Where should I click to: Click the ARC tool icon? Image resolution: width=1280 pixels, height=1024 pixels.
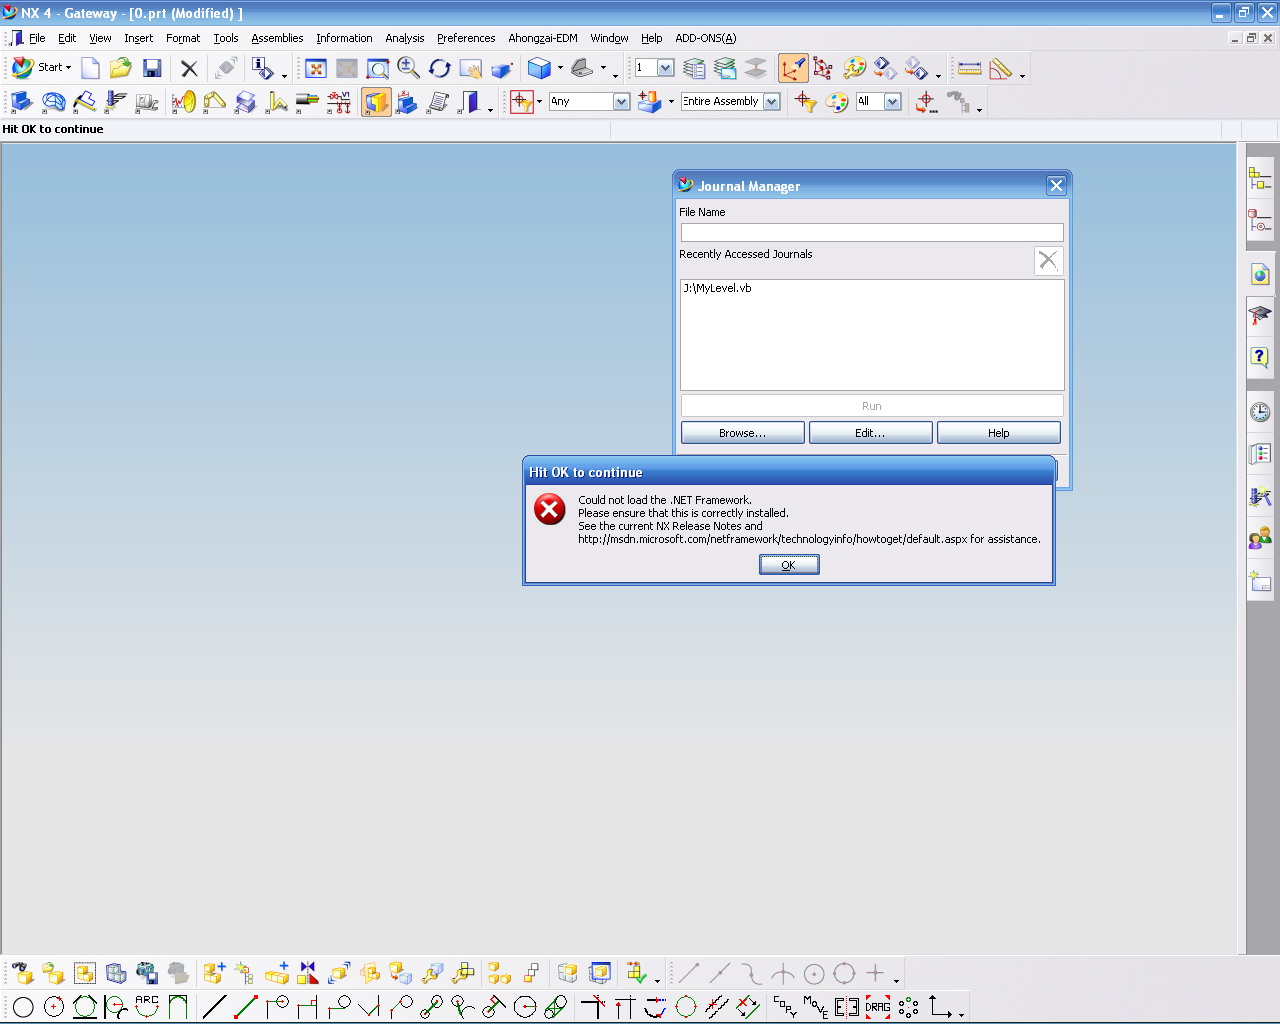(x=147, y=1006)
